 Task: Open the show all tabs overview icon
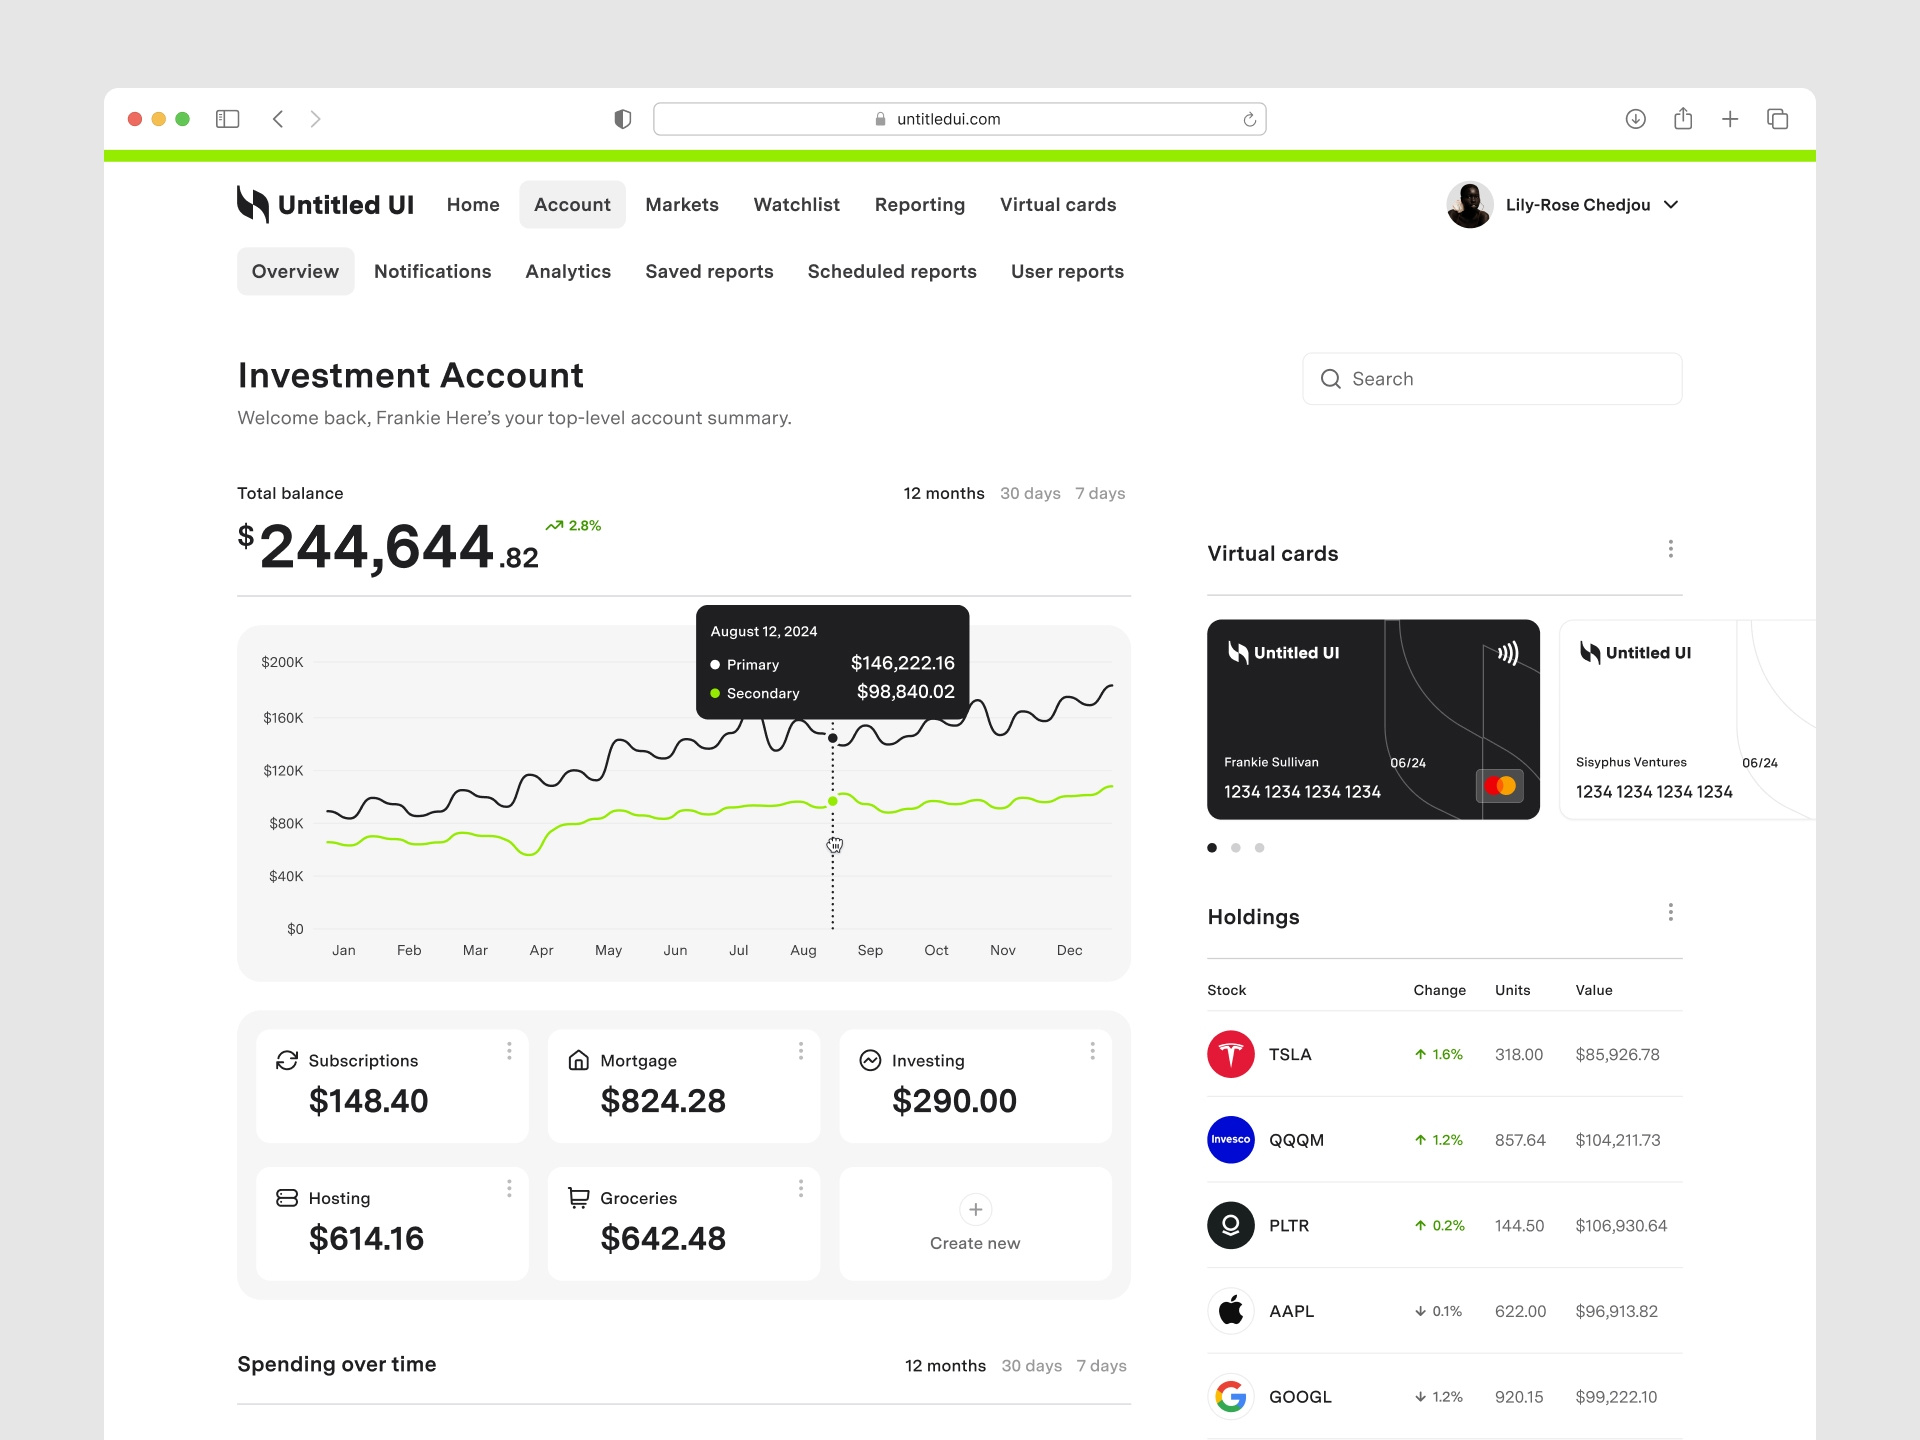(1777, 119)
